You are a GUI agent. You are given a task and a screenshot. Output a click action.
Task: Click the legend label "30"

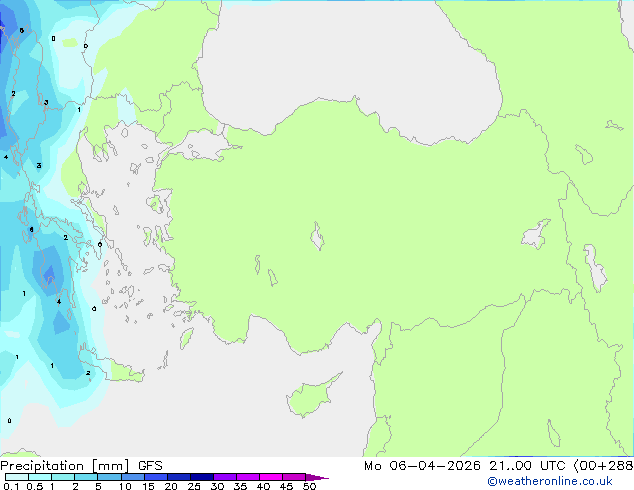pyautogui.click(x=217, y=486)
